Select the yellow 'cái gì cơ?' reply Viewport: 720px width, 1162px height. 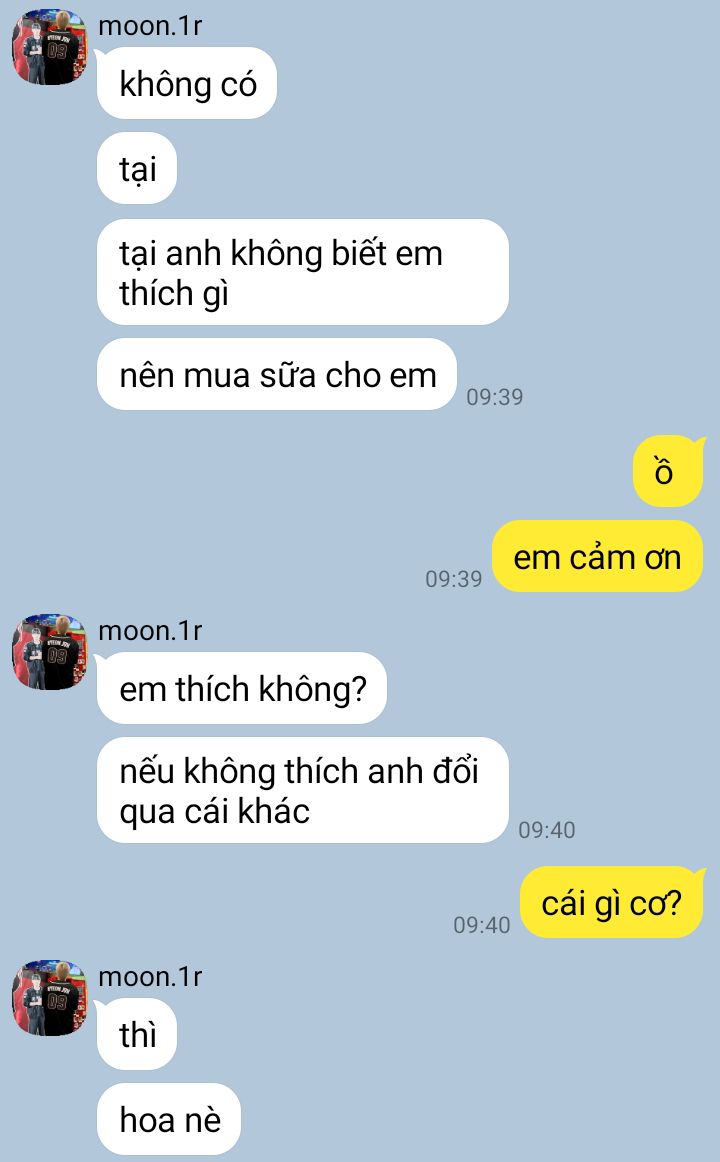611,903
